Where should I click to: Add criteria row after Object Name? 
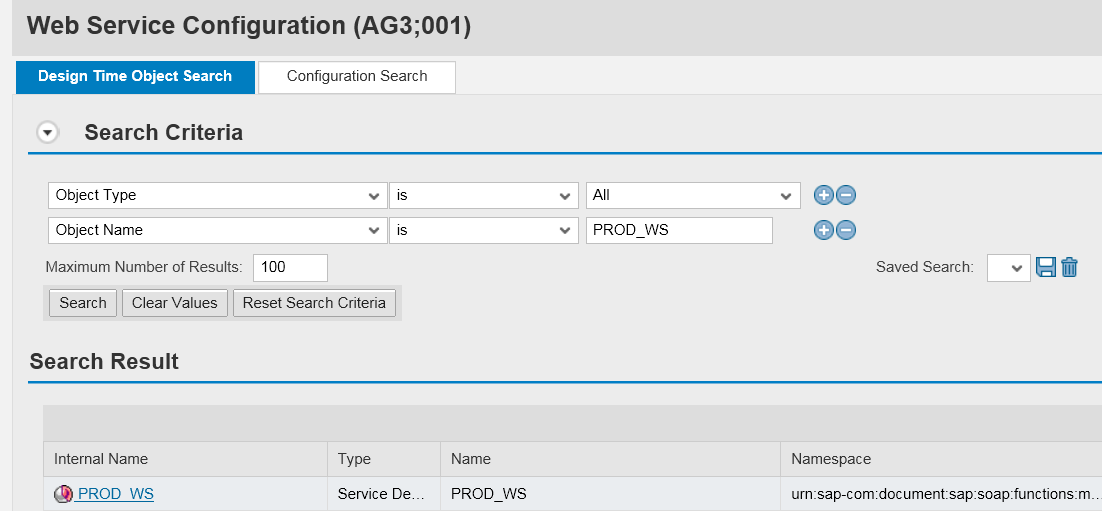823,230
